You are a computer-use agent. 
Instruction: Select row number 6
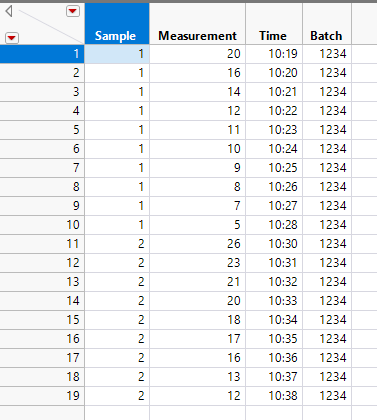coord(42,149)
